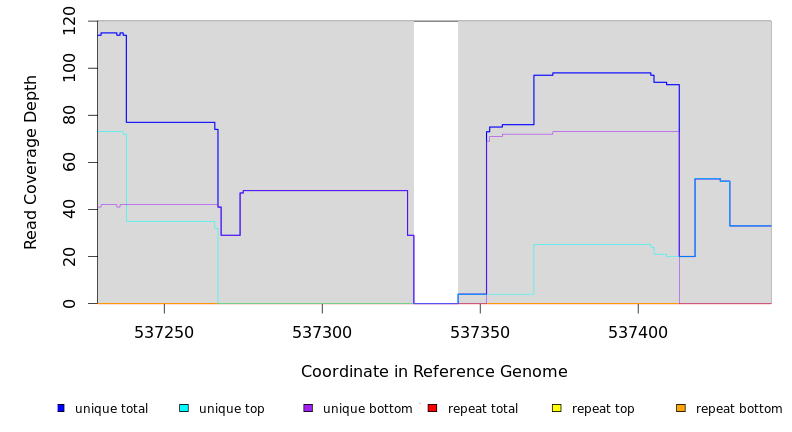The height and width of the screenshot is (432, 792).
Task: Select the "repeat bottom" legend label
Action: point(739,409)
